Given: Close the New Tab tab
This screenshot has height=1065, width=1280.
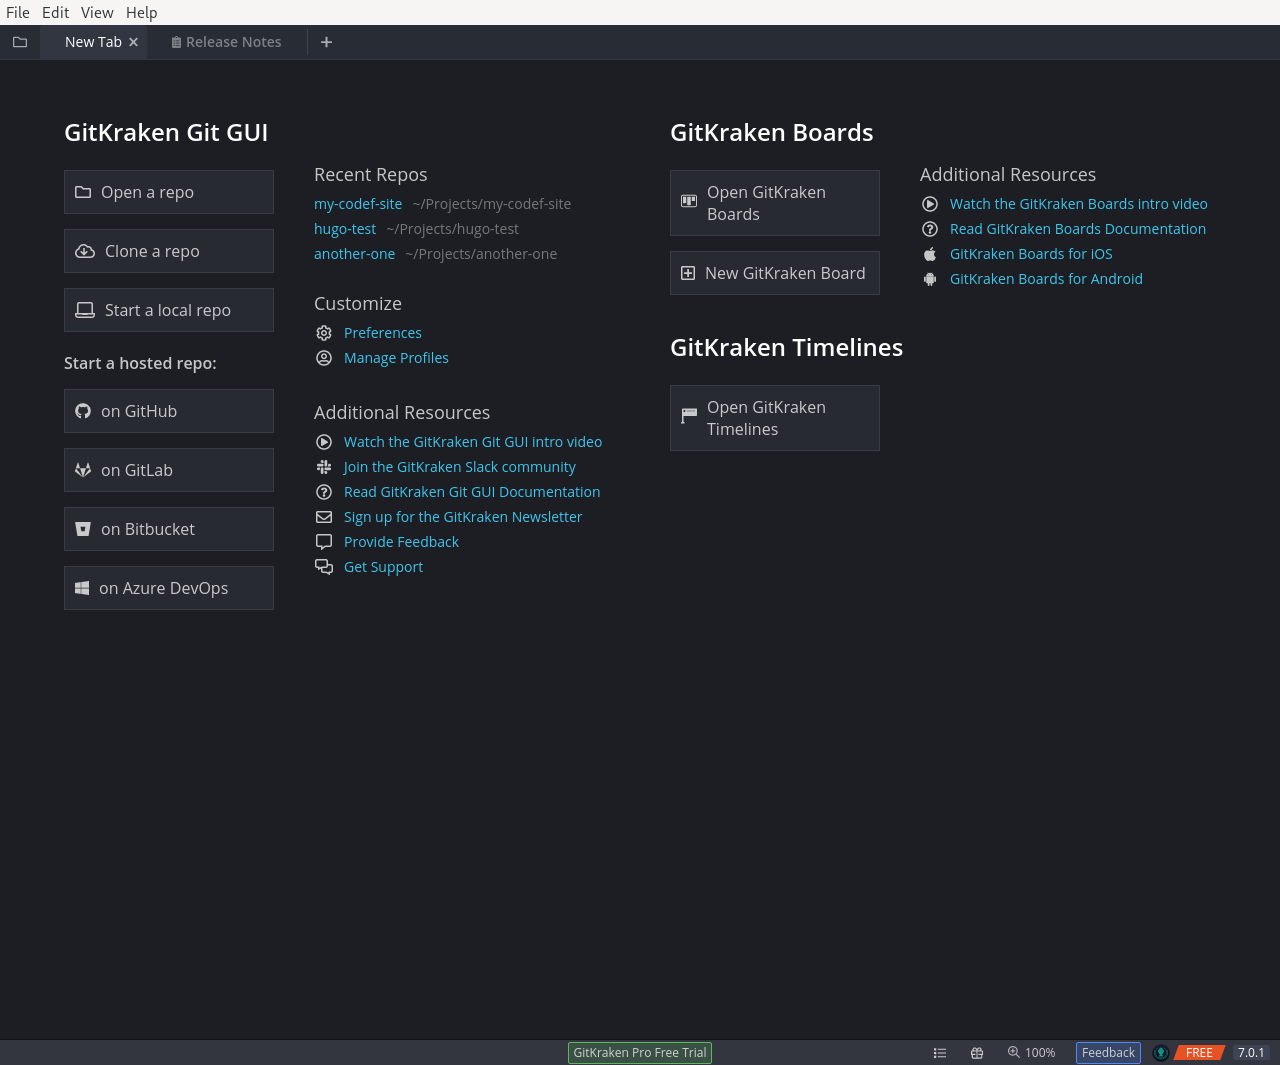Looking at the screenshot, I should (x=133, y=42).
